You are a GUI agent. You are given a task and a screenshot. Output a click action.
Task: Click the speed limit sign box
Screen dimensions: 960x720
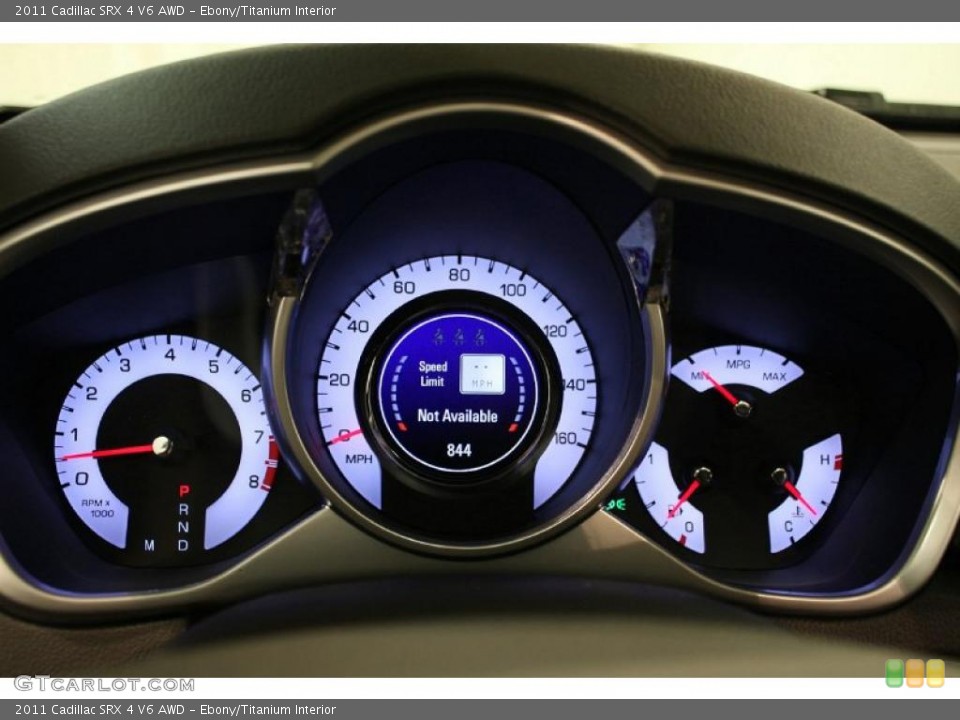pos(482,374)
